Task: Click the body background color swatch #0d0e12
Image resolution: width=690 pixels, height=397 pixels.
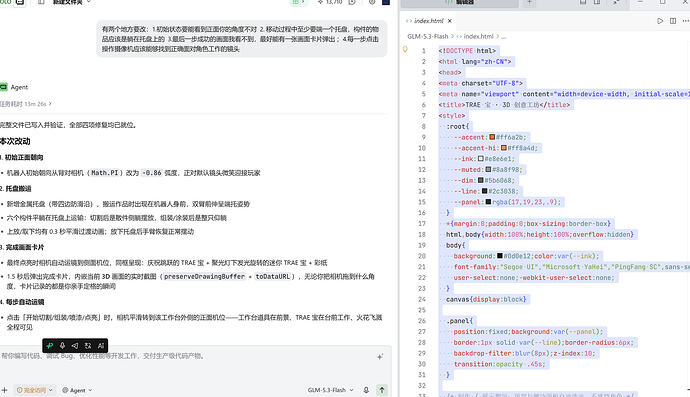Action: pos(499,256)
